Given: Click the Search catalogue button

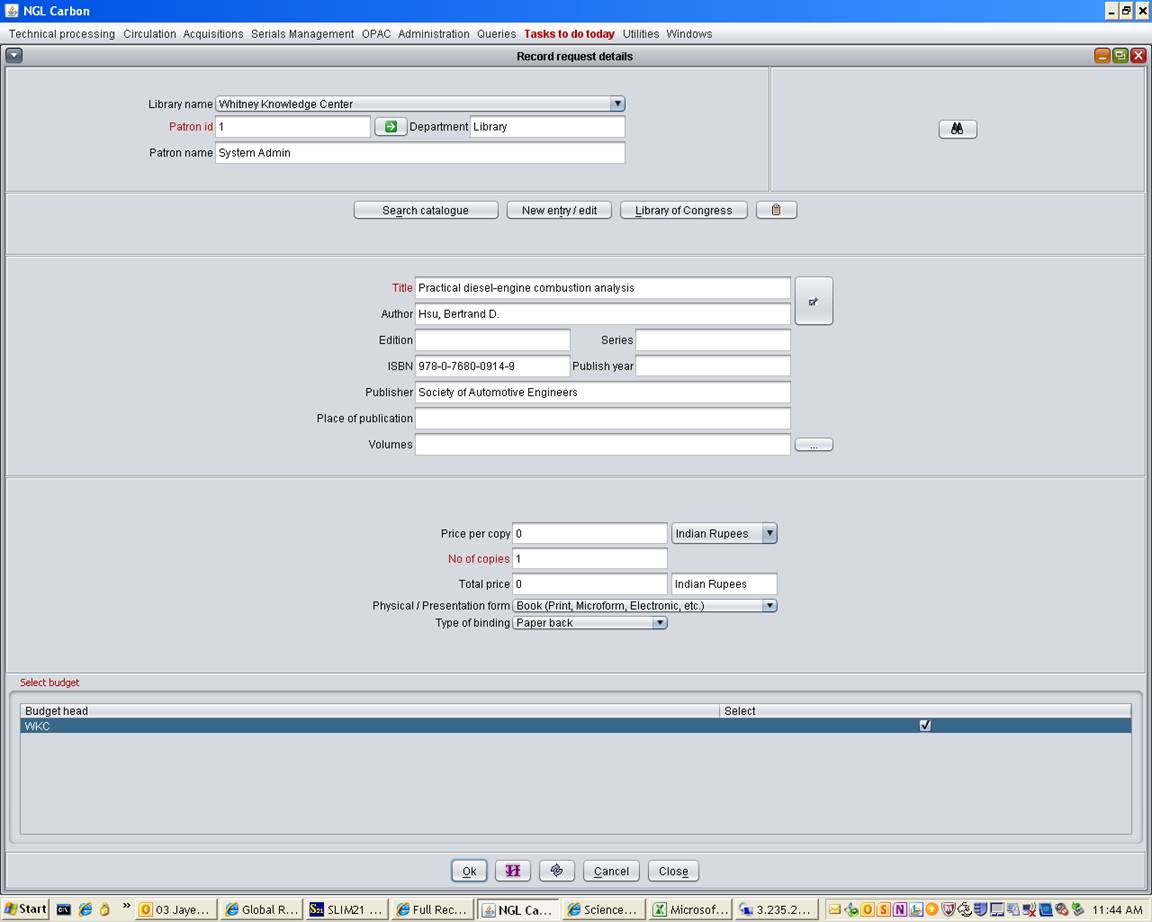Looking at the screenshot, I should tap(425, 210).
